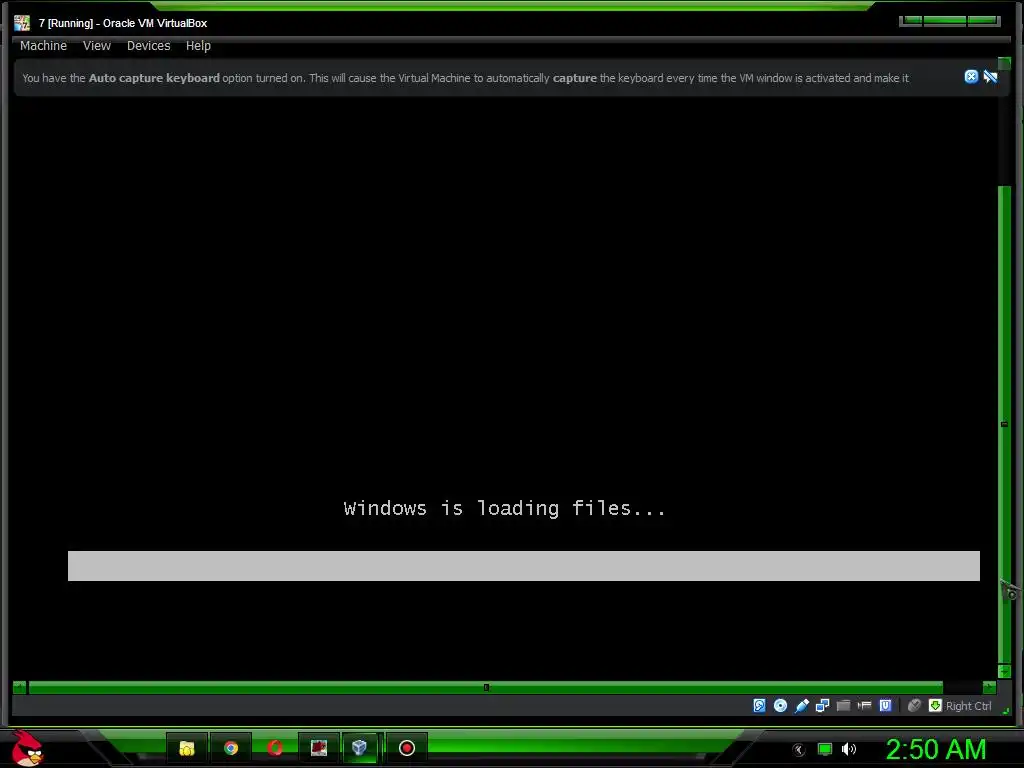The image size is (1024, 768).
Task: Open the file explorer taskbar icon
Action: (187, 748)
